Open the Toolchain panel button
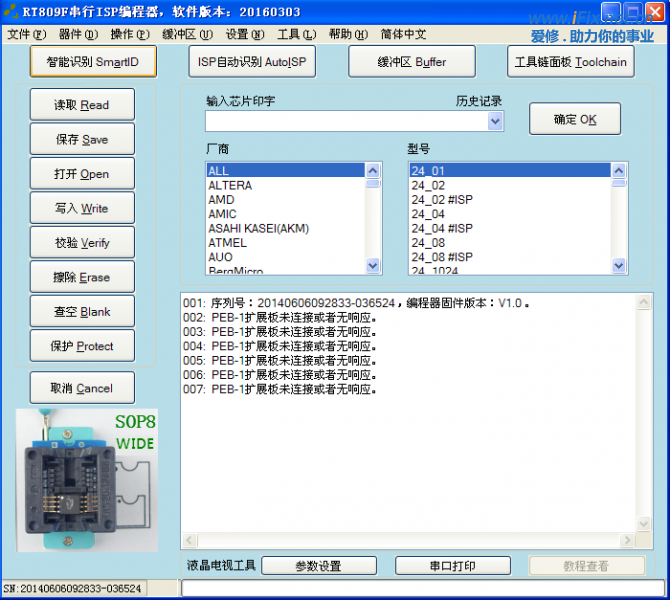 point(570,62)
